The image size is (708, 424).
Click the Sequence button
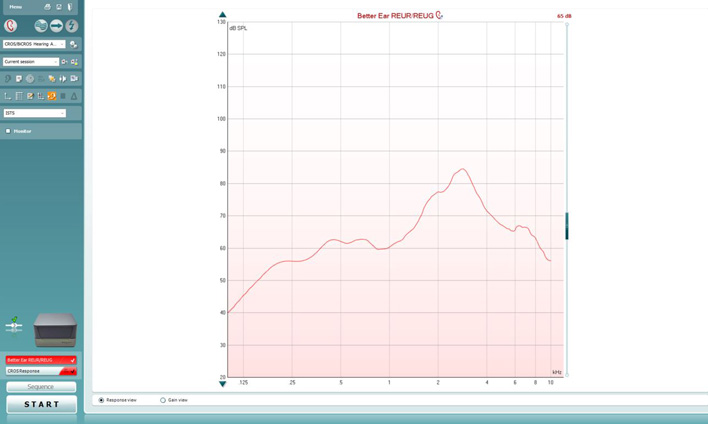click(41, 387)
